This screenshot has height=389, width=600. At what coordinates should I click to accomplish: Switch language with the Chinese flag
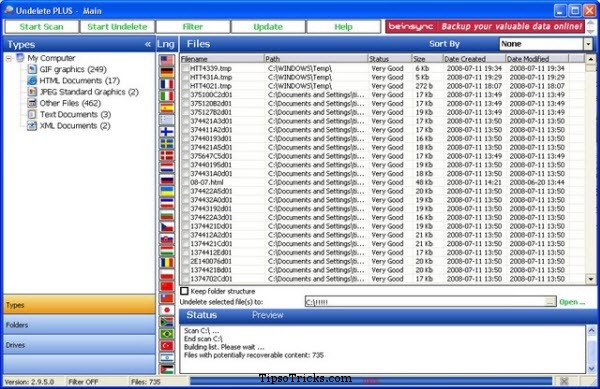pos(166,286)
